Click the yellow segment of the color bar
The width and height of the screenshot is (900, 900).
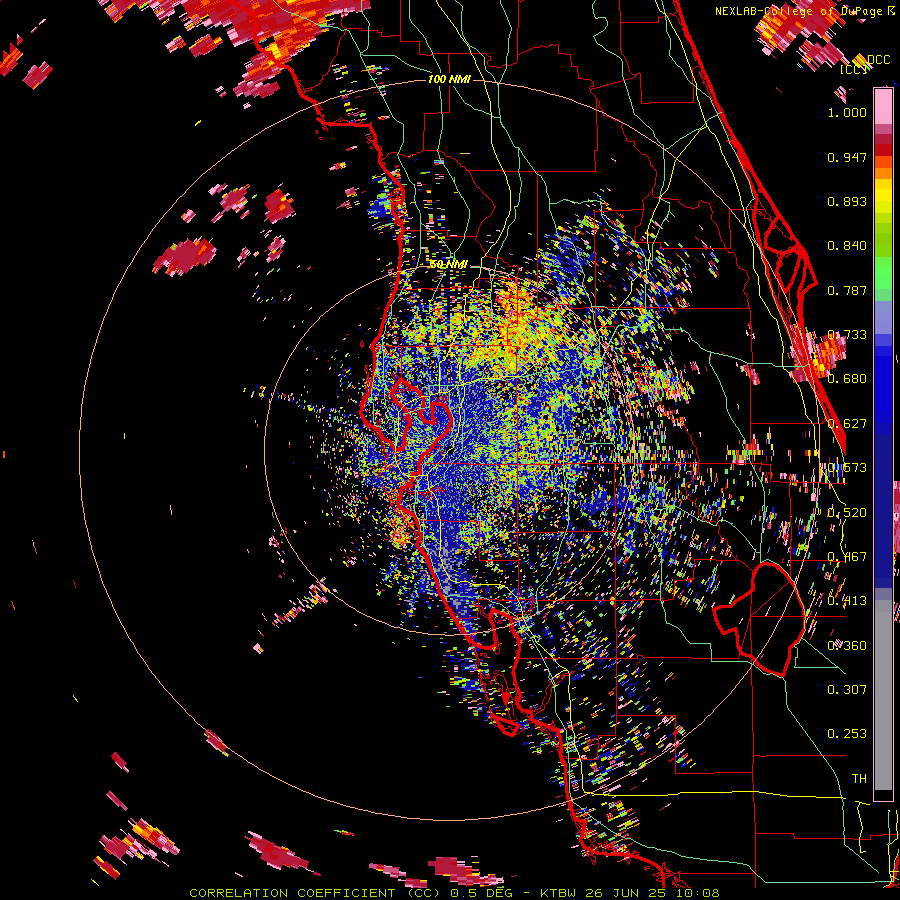883,196
